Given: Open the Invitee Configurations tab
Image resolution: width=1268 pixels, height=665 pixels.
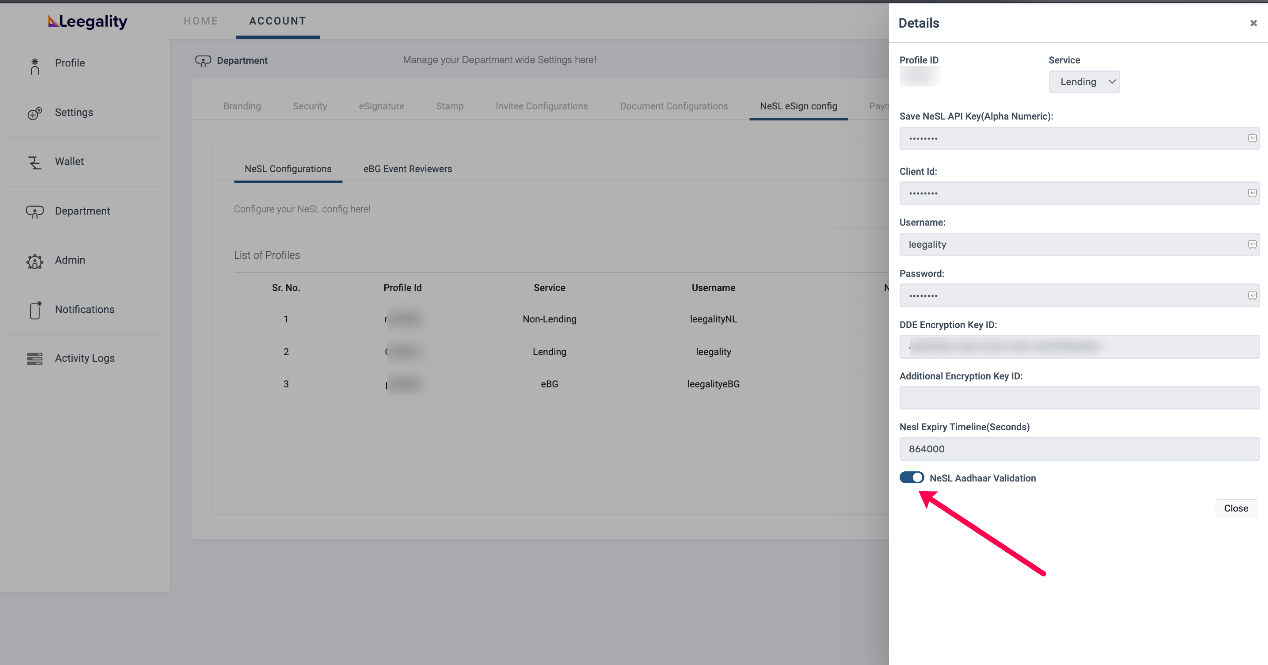Looking at the screenshot, I should point(542,106).
